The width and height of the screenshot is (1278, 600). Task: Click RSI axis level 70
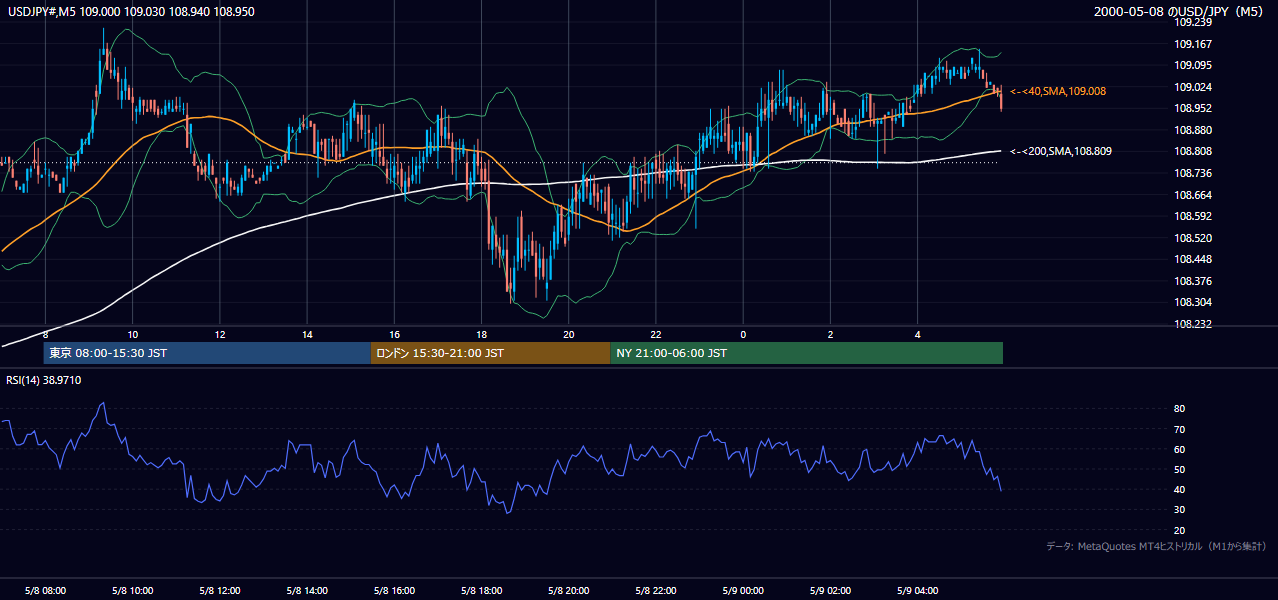coord(1179,429)
